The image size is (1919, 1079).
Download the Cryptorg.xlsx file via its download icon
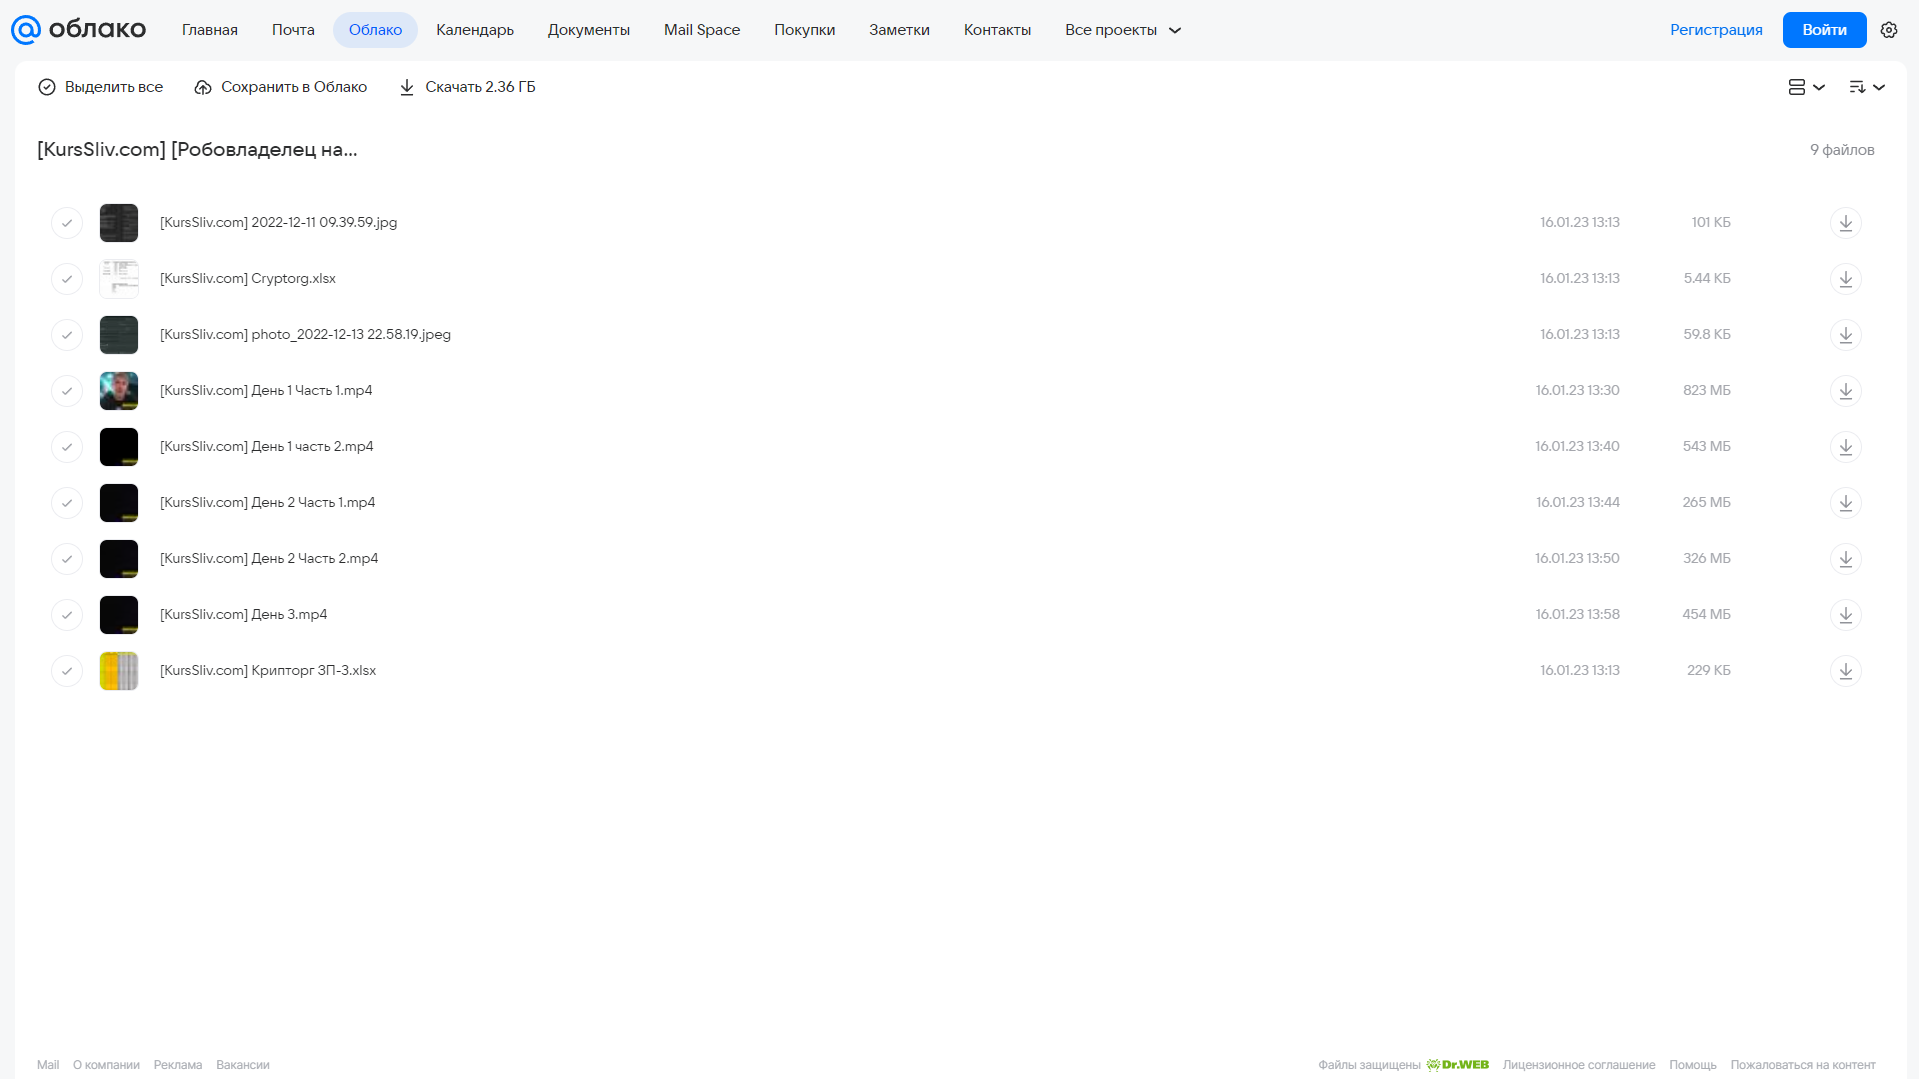point(1845,279)
